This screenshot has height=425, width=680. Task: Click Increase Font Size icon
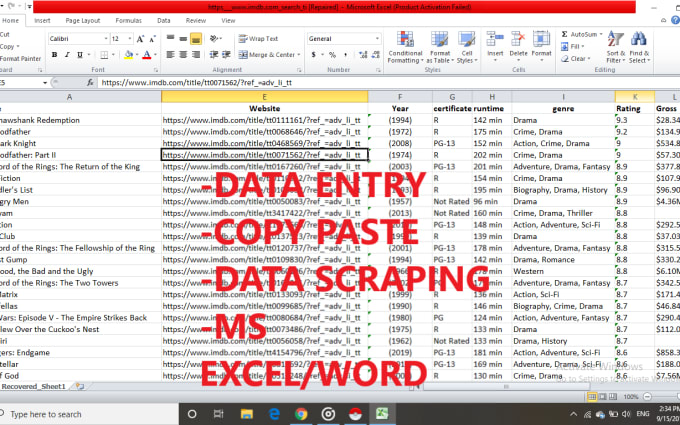tap(140, 39)
